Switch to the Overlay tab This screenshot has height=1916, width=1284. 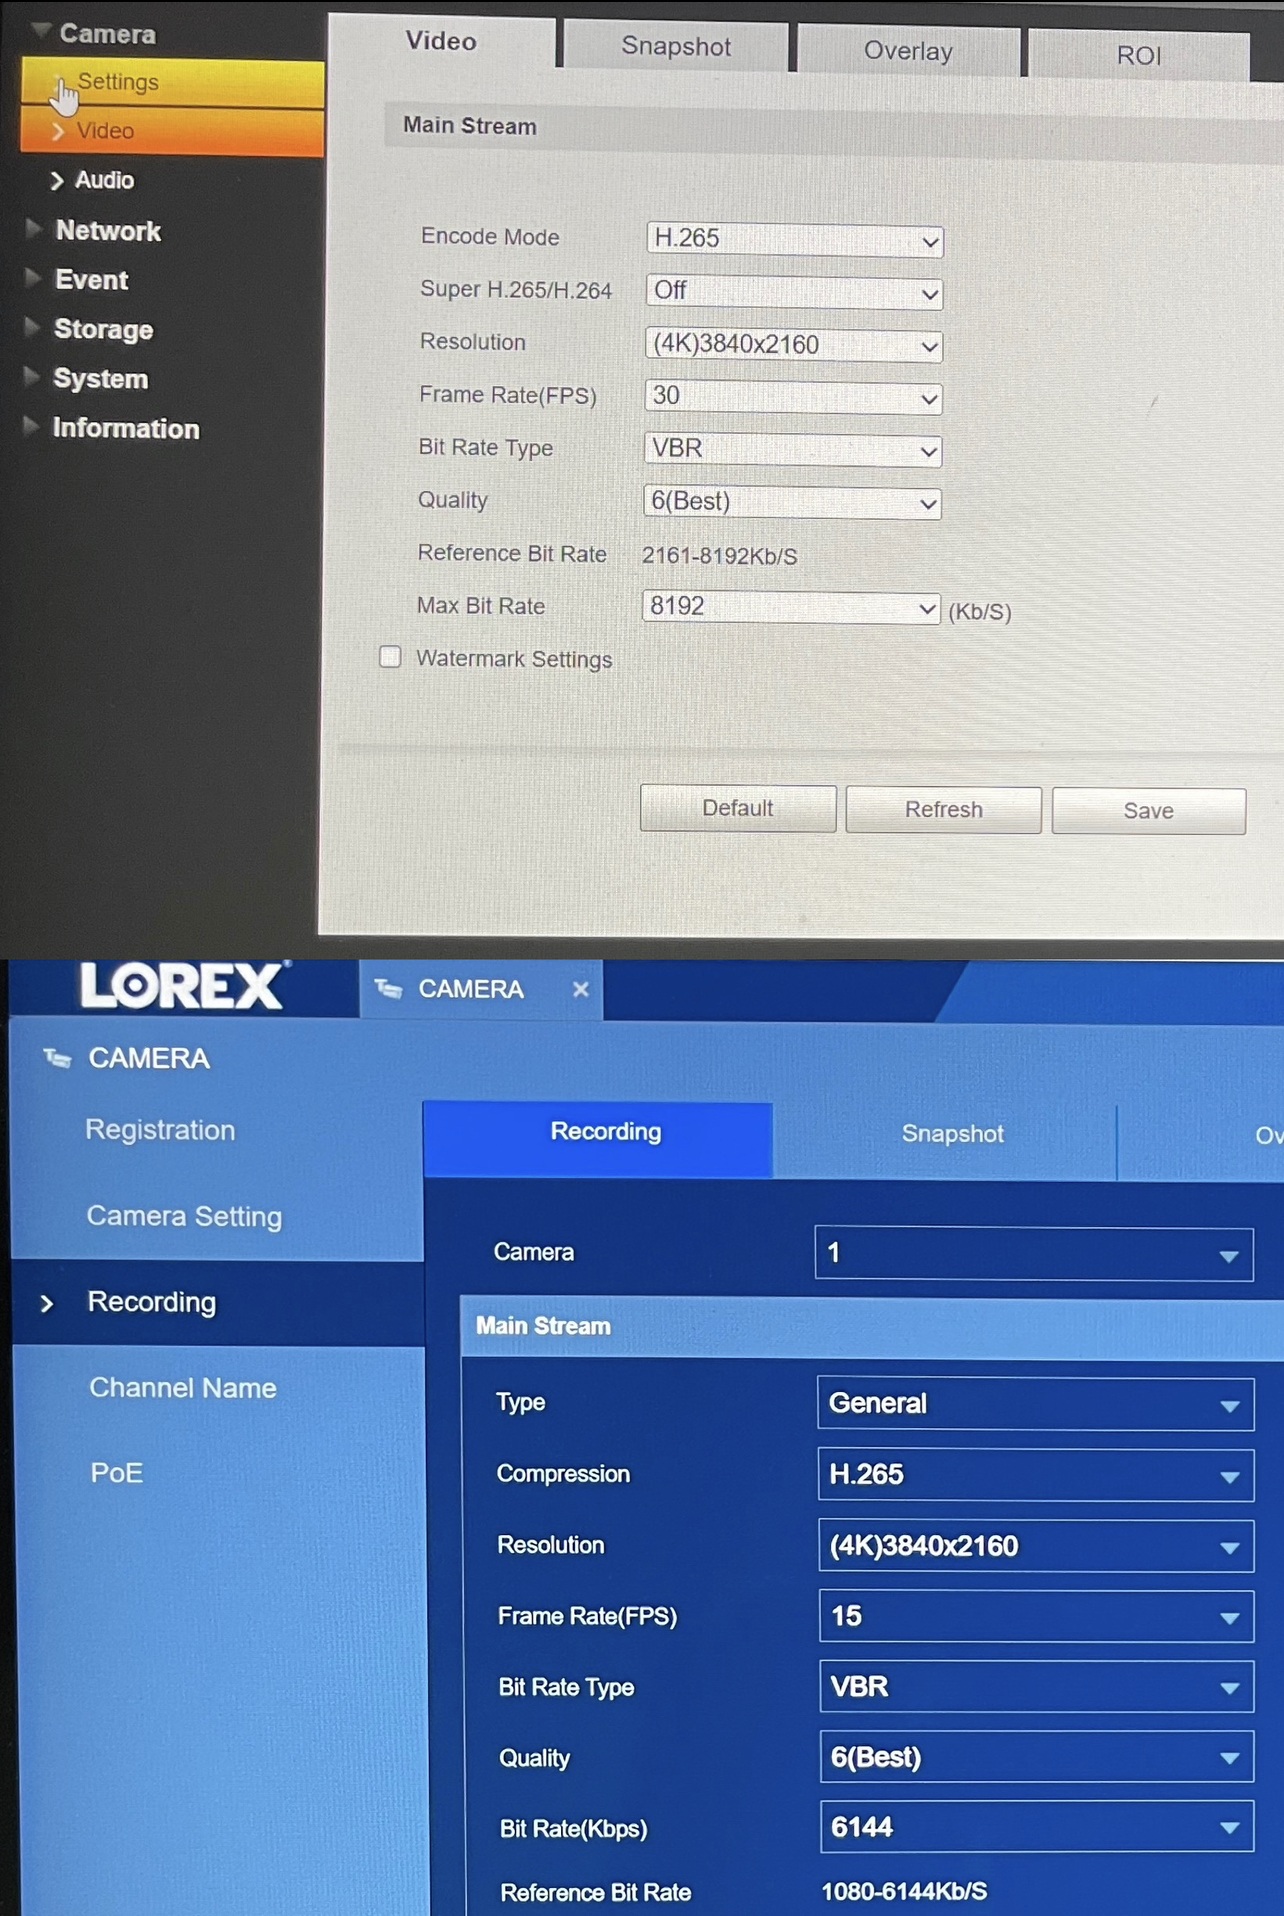(x=907, y=51)
